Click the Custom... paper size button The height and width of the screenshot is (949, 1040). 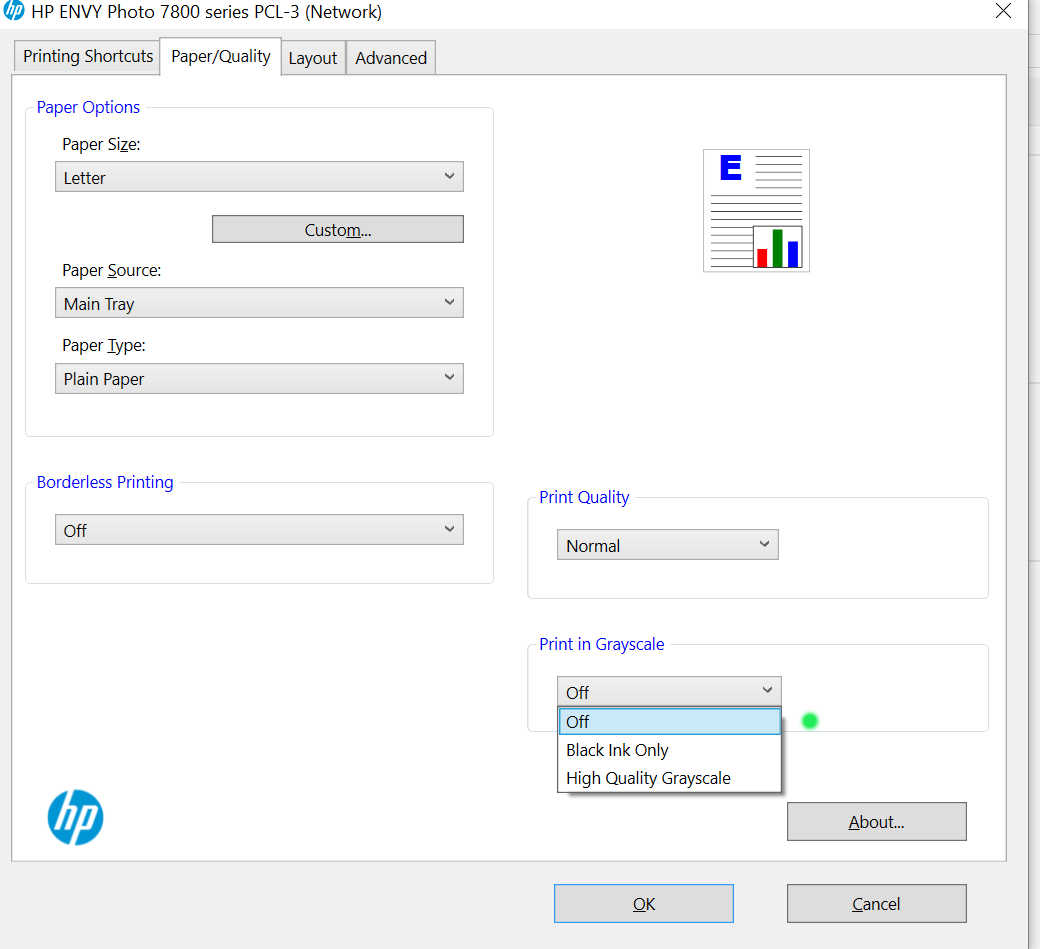click(x=337, y=229)
